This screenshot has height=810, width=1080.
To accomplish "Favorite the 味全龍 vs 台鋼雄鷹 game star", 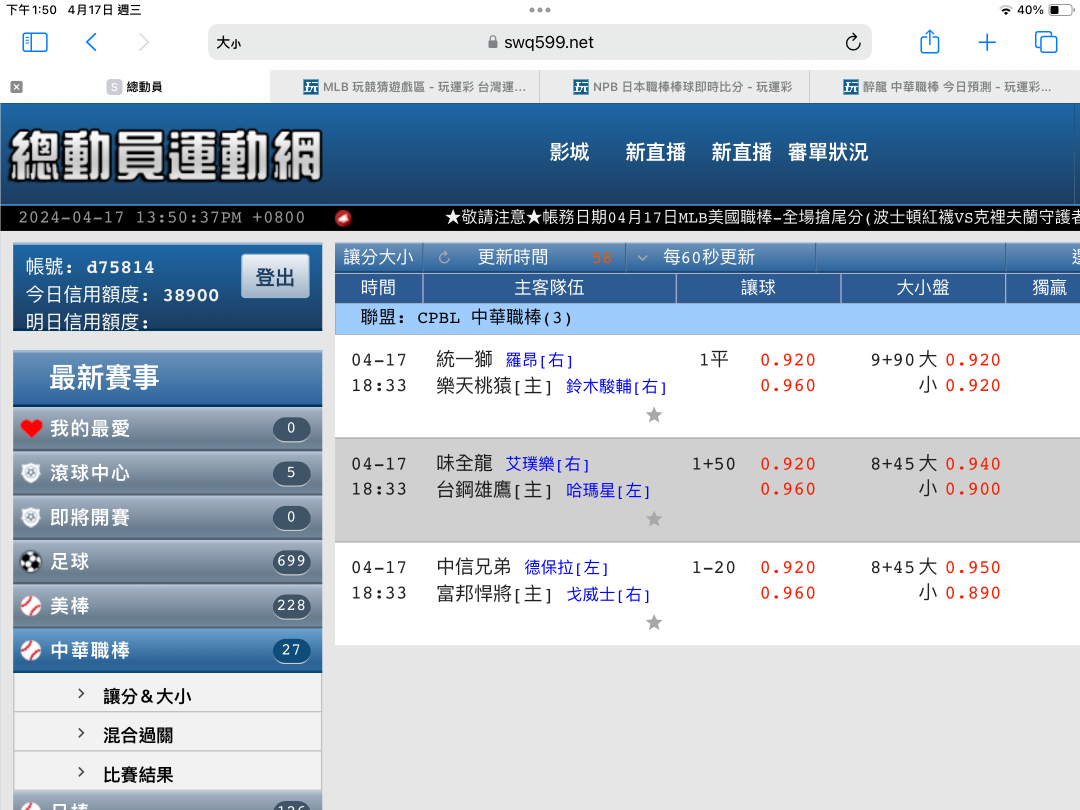I will coord(654,519).
